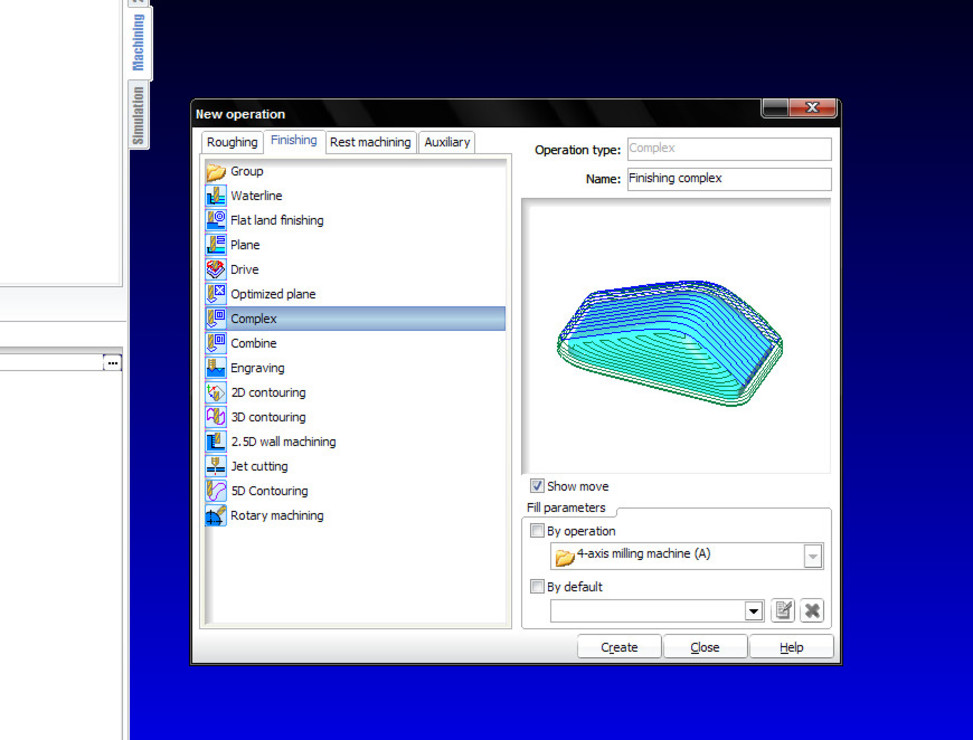
Task: Click the Operation type field
Action: (x=729, y=149)
